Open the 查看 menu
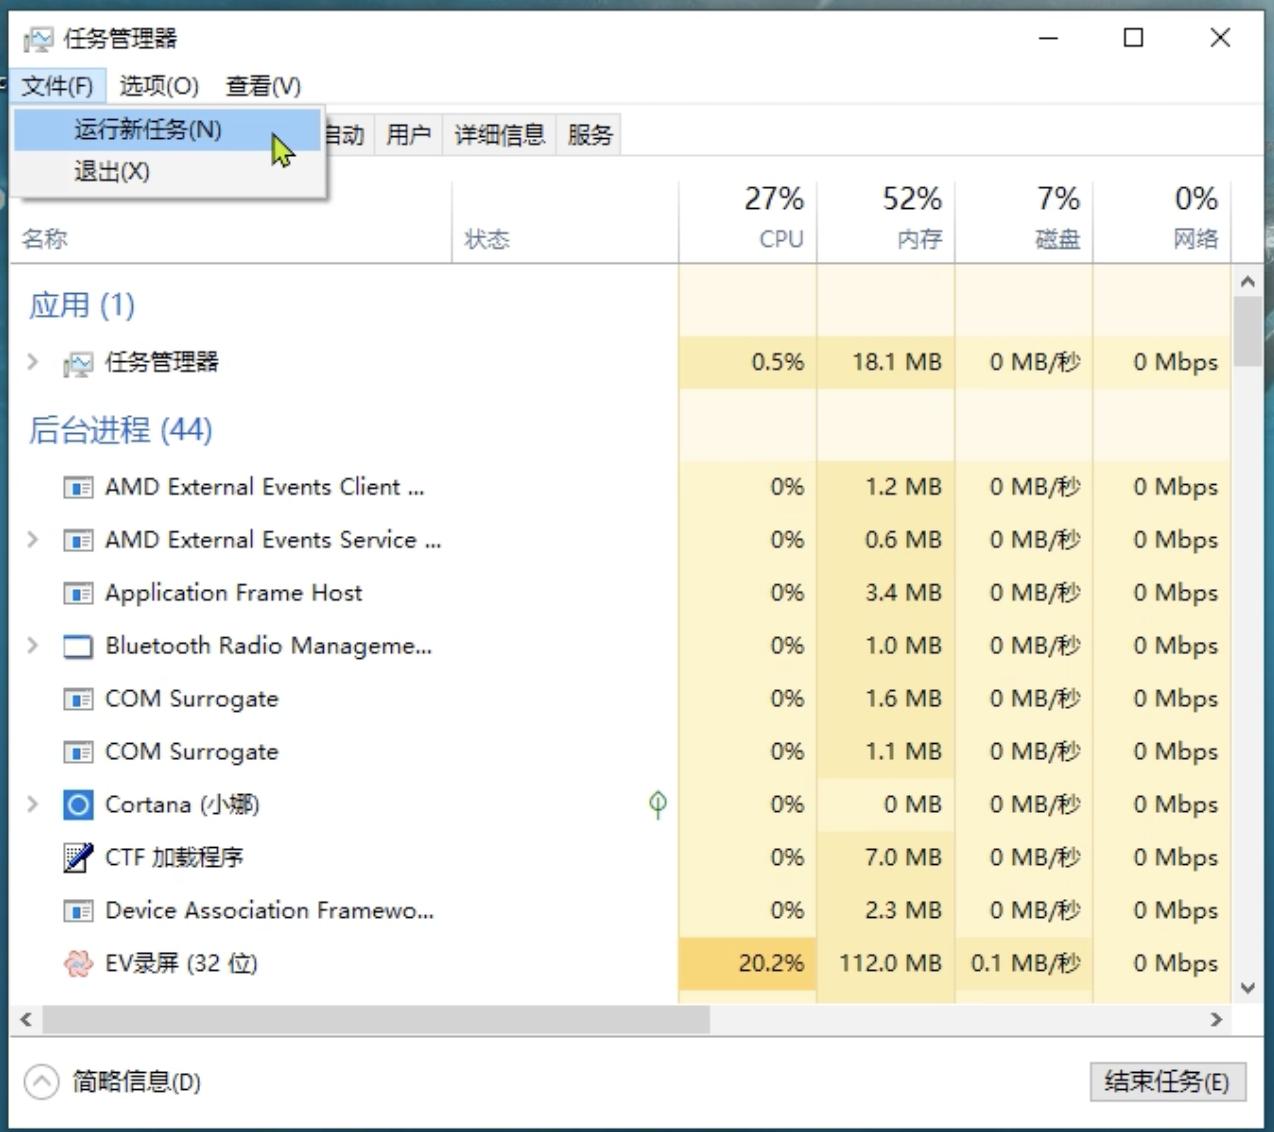 [x=262, y=86]
